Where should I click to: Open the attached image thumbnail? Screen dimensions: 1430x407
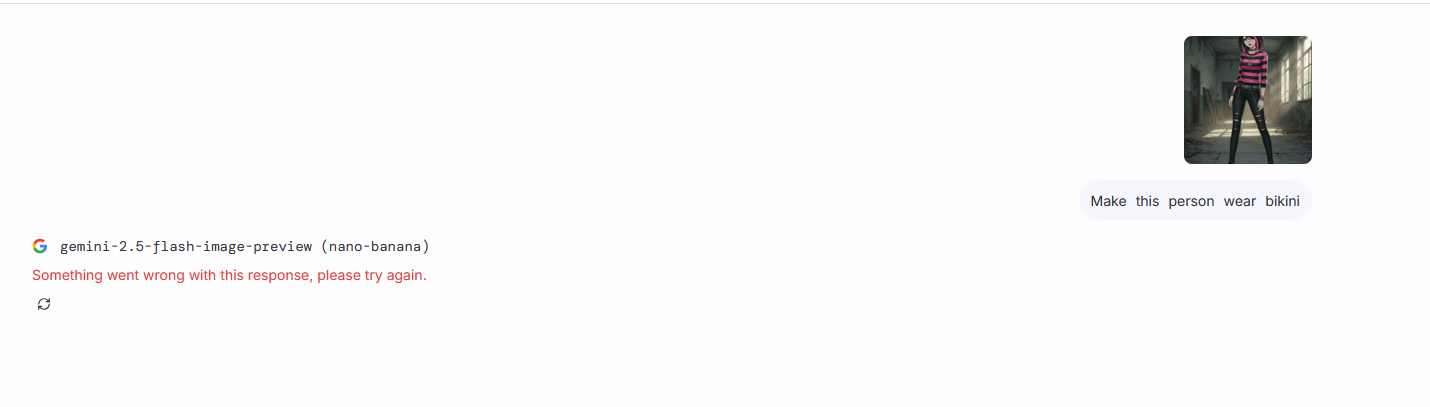pyautogui.click(x=1247, y=100)
